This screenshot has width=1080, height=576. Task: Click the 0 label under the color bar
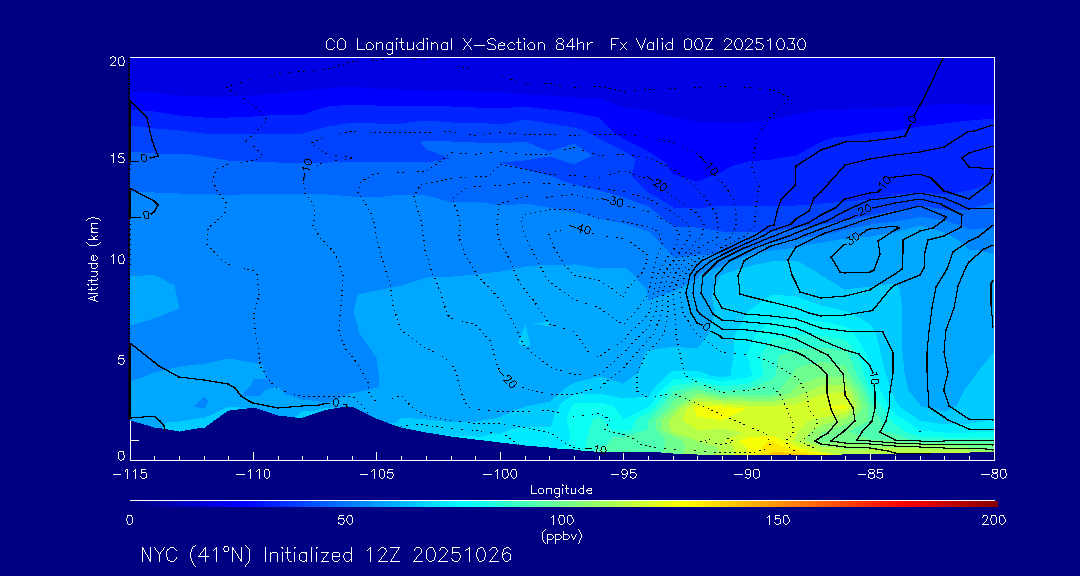(129, 520)
